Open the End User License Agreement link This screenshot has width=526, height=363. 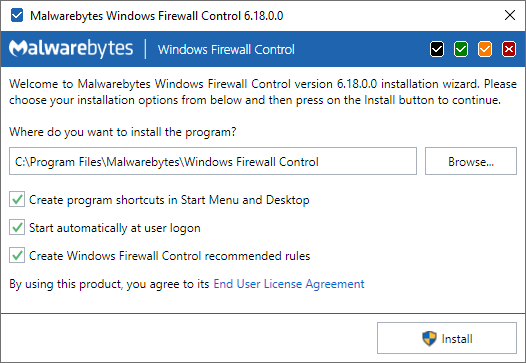(288, 284)
